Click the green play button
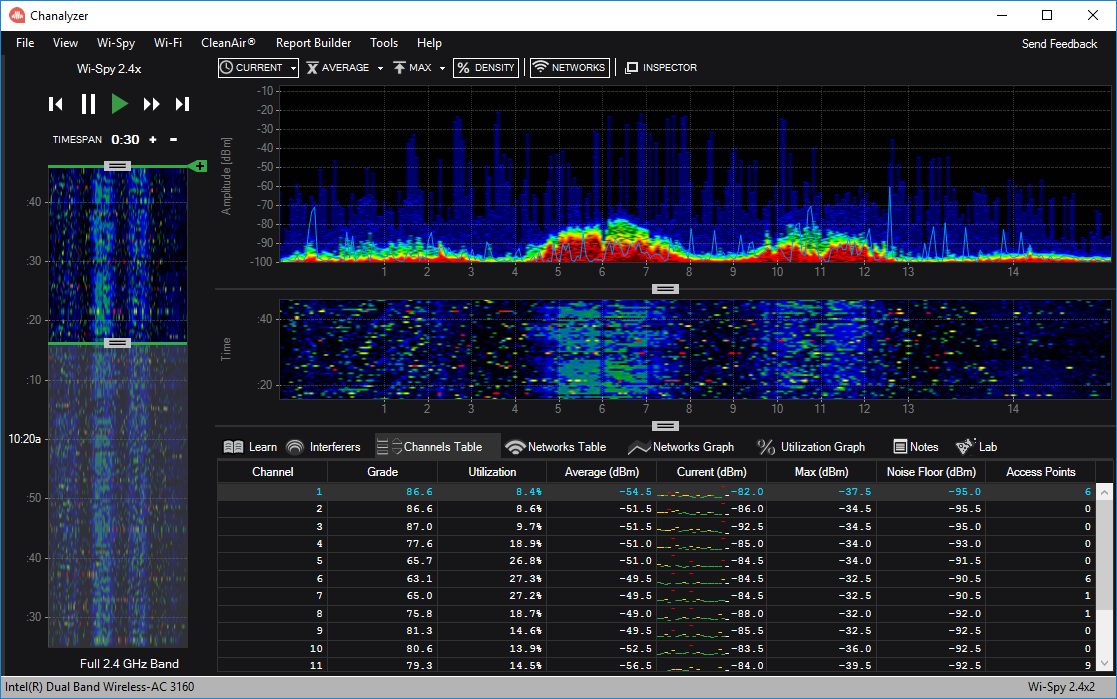The height and width of the screenshot is (699, 1117). point(119,104)
